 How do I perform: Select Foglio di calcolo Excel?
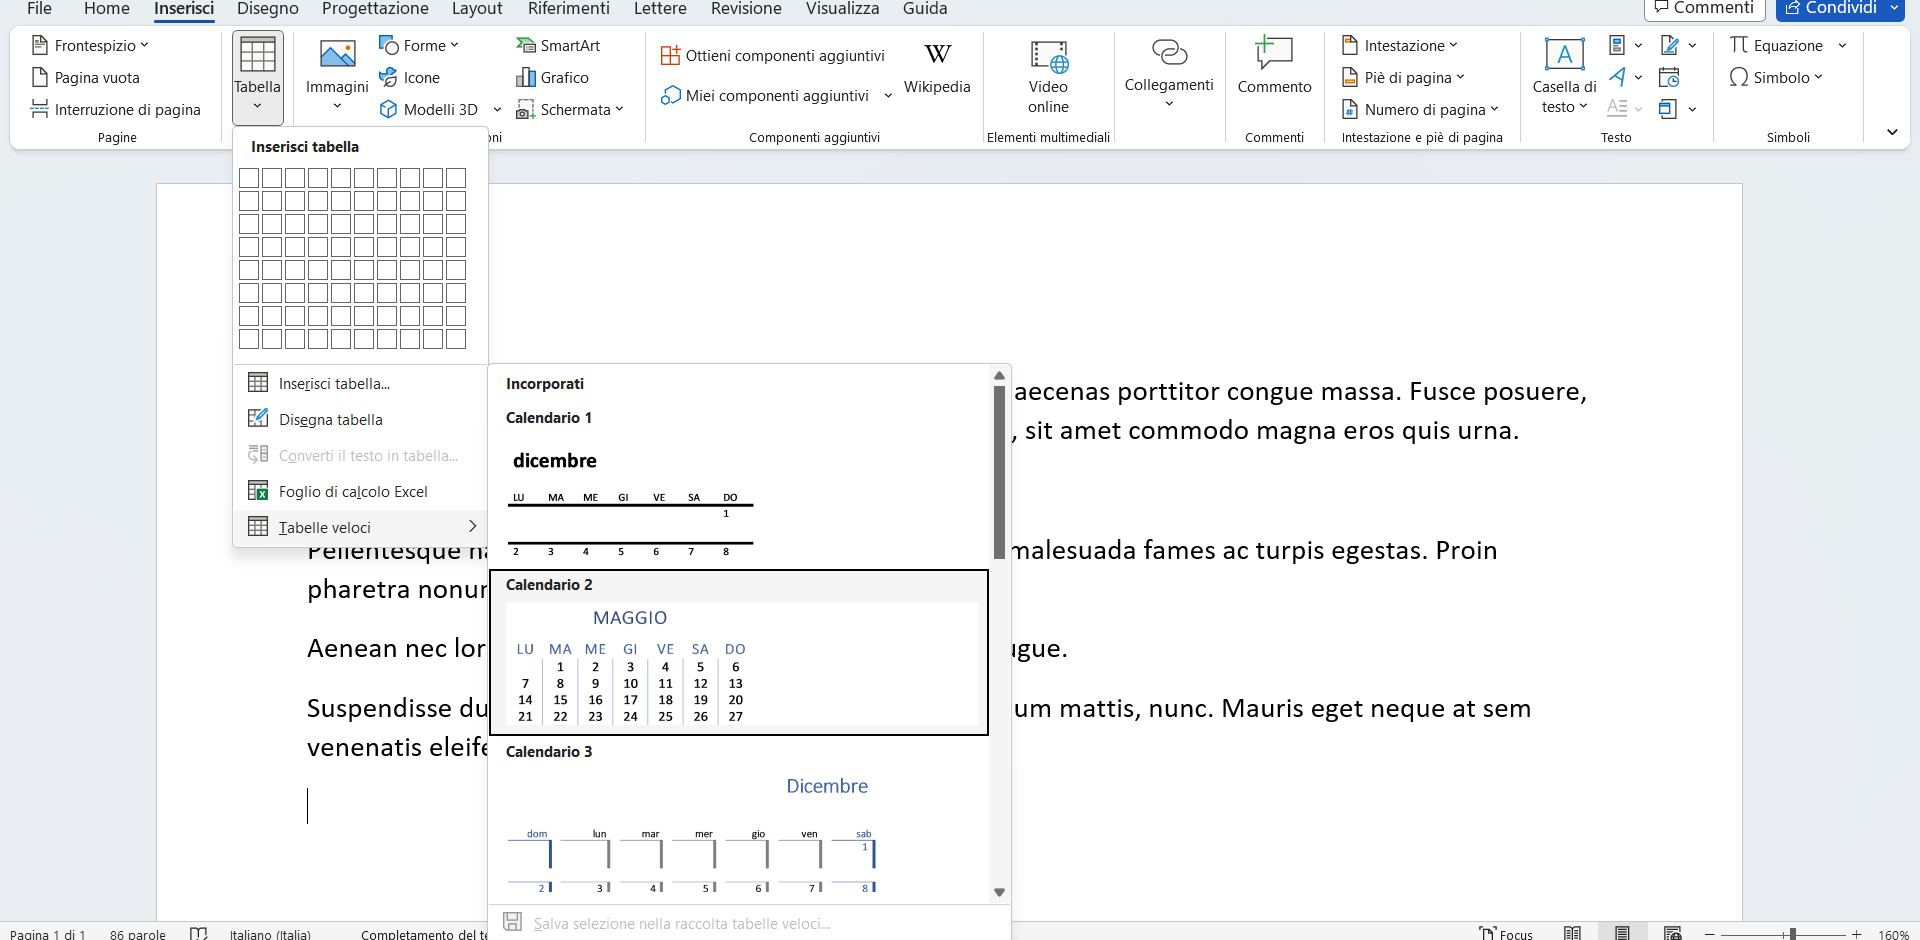(352, 492)
